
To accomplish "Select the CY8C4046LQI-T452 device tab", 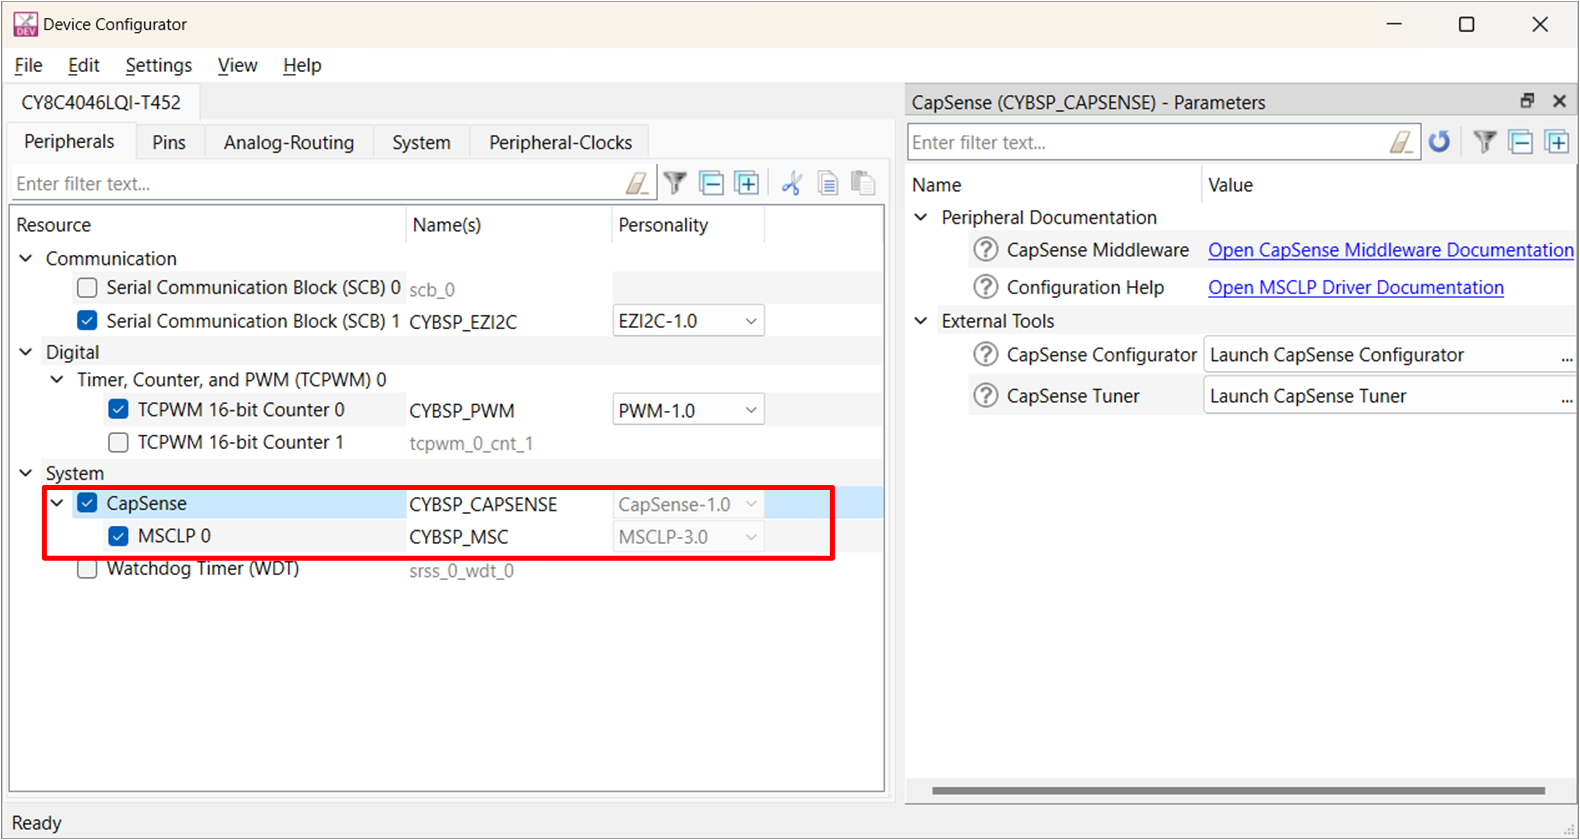I will 101,102.
